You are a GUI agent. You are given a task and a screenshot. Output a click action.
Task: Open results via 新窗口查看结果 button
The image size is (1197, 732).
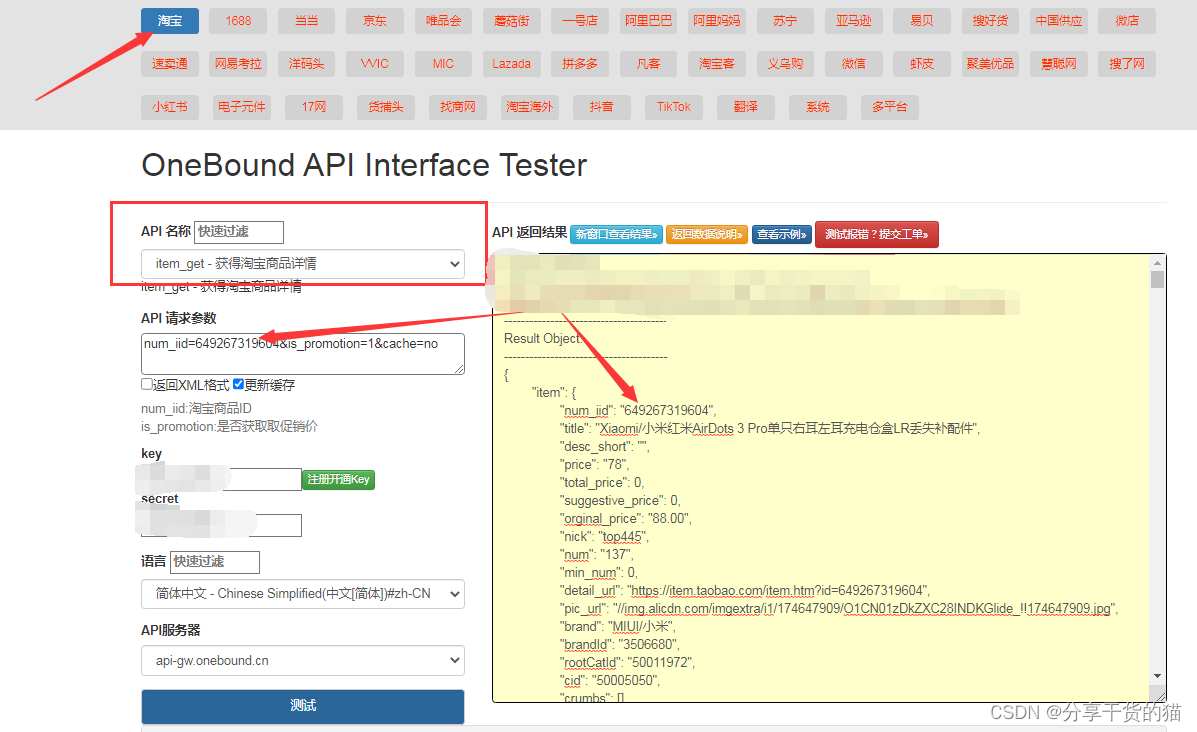click(616, 234)
